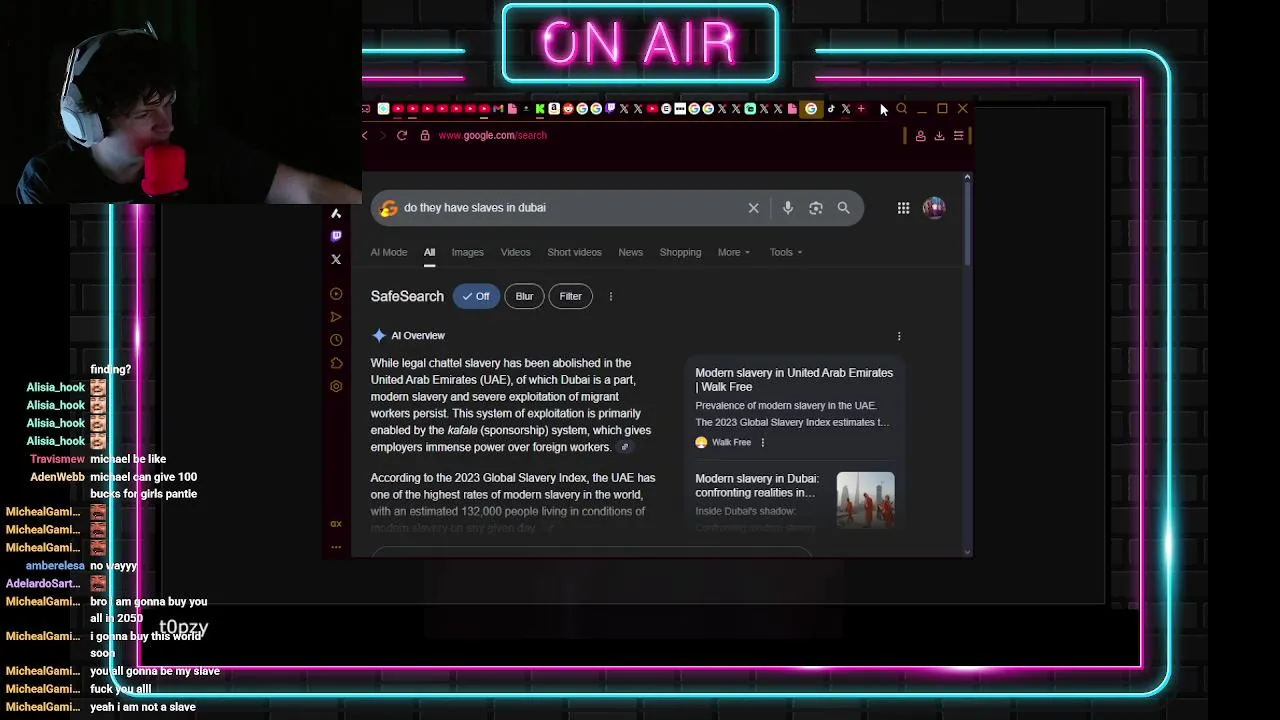Open a new tab with the plus icon
1280x720 pixels.
[x=861, y=108]
